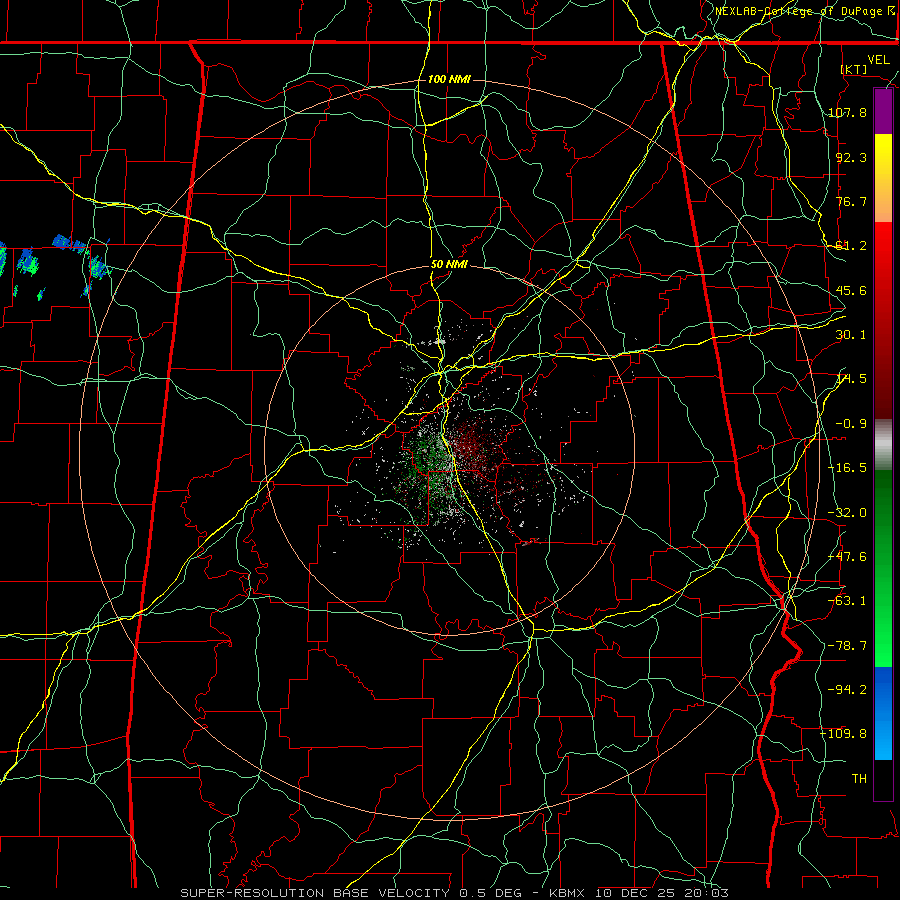Viewport: 900px width, 900px height.
Task: Click the 50 NMI range ring label
Action: [x=449, y=265]
